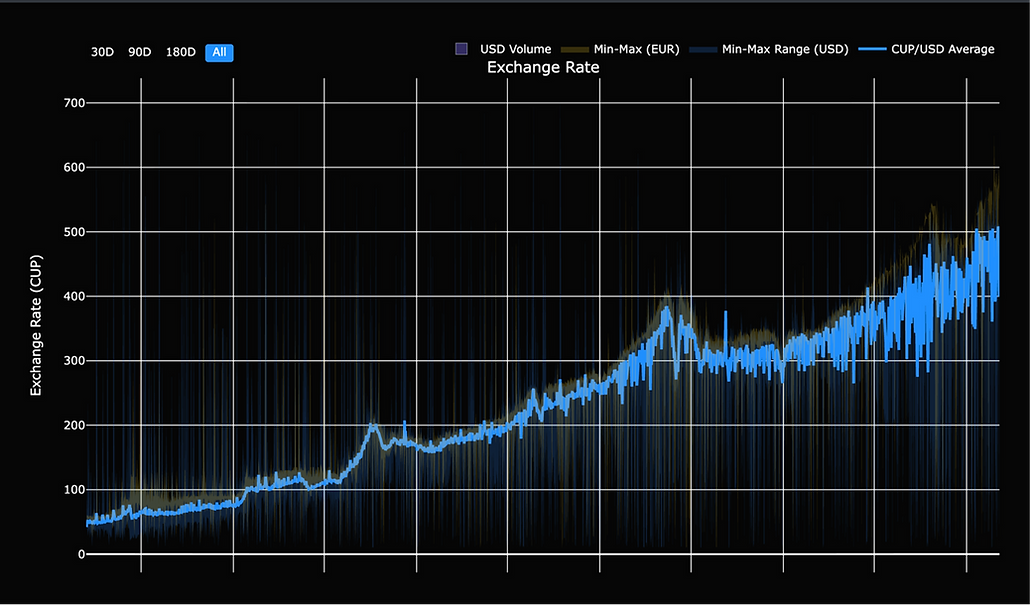Click the Exchange Rate chart title
This screenshot has width=1031, height=605.
click(543, 67)
